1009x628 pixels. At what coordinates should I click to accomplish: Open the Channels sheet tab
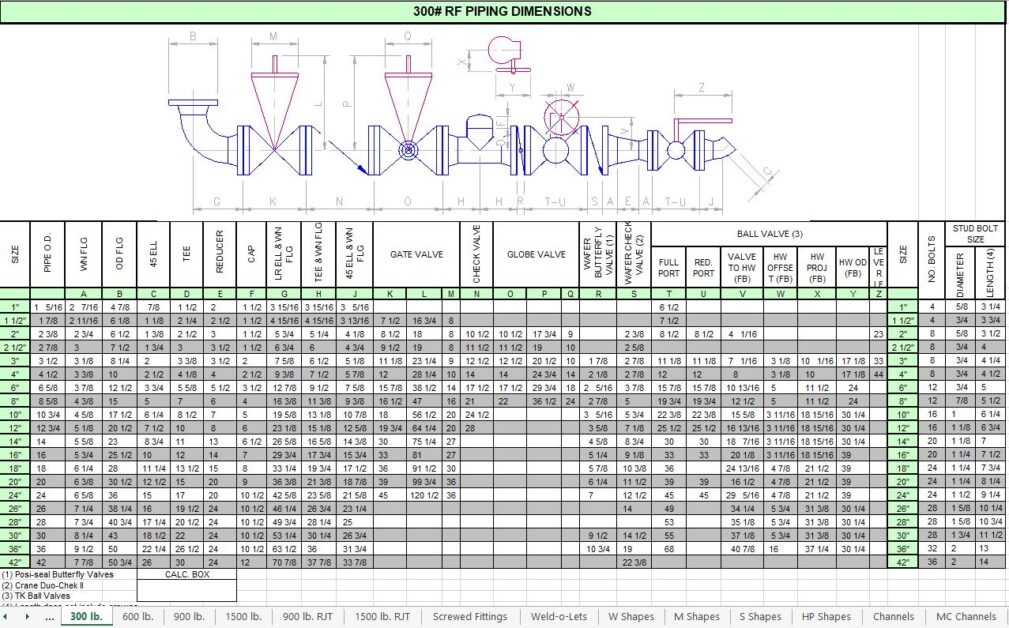[x=893, y=617]
